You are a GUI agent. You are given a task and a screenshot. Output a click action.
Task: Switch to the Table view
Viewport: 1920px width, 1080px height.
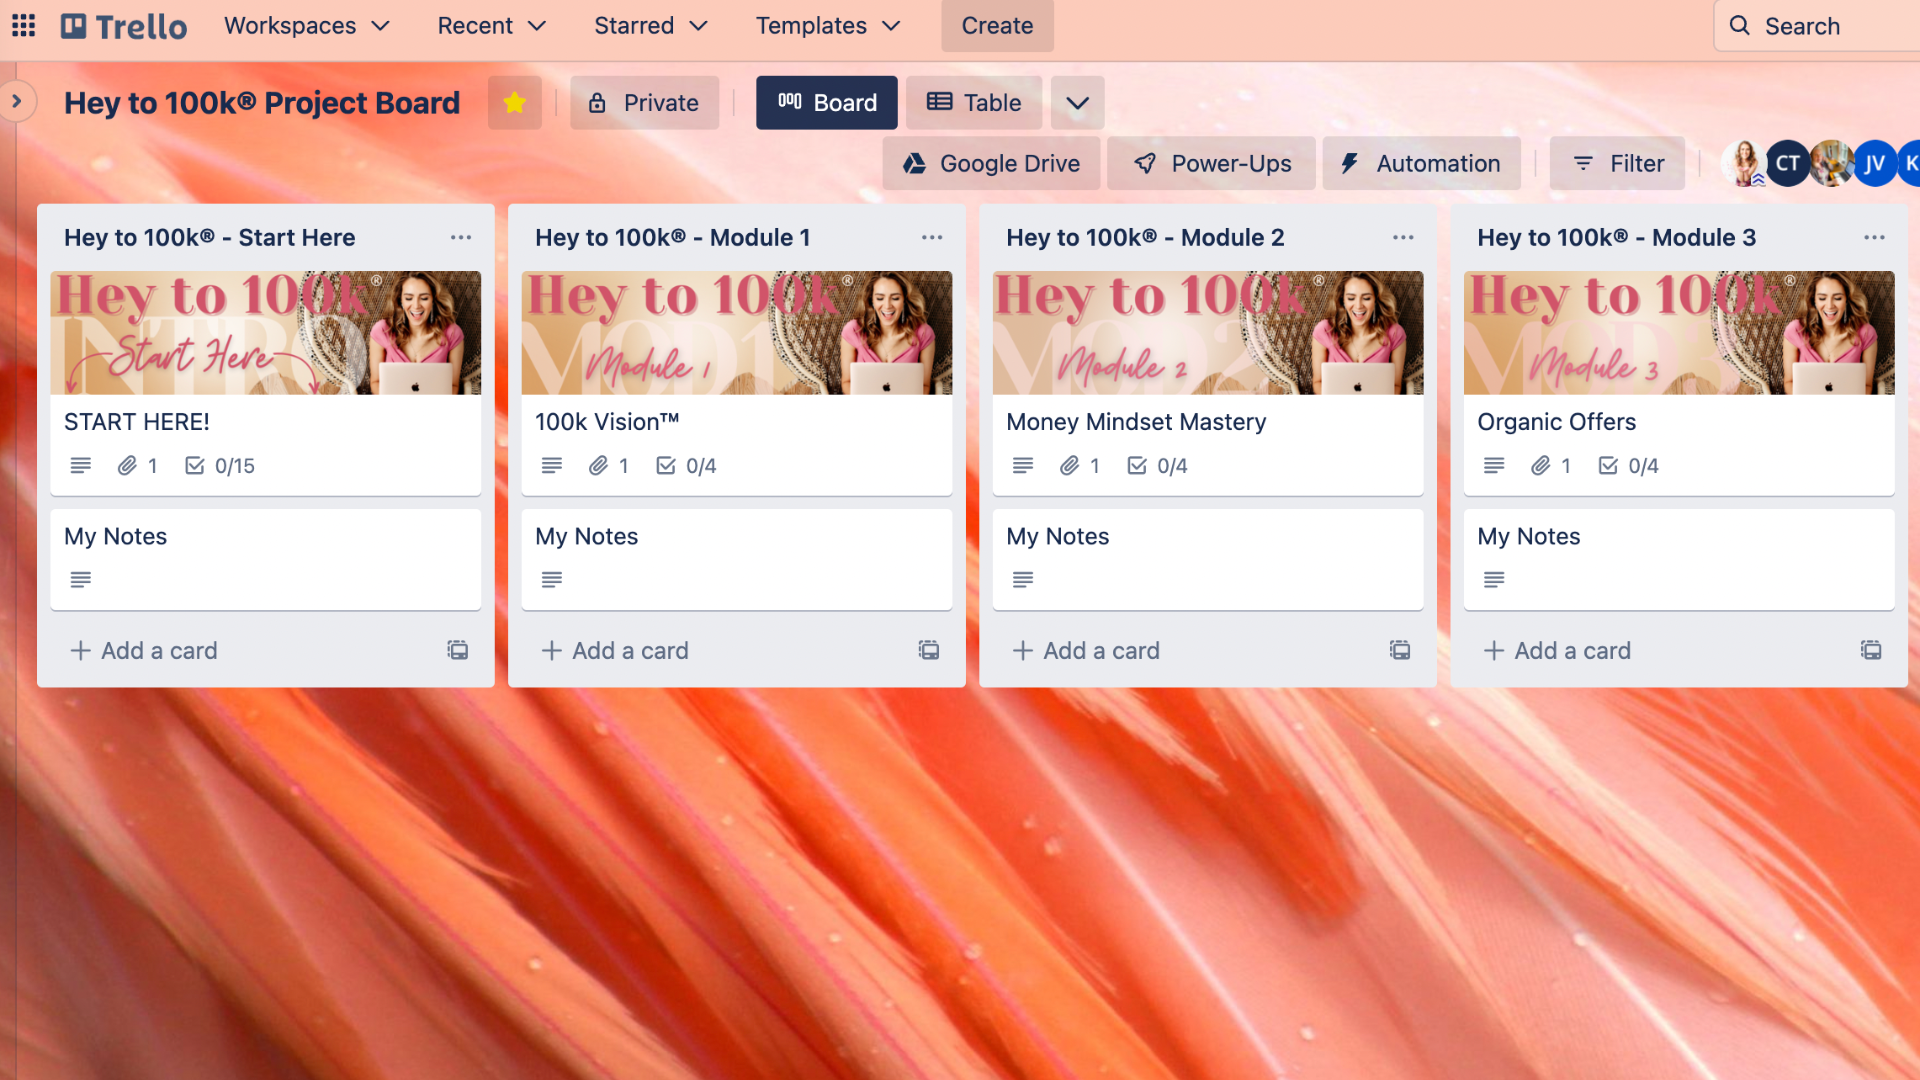click(973, 103)
